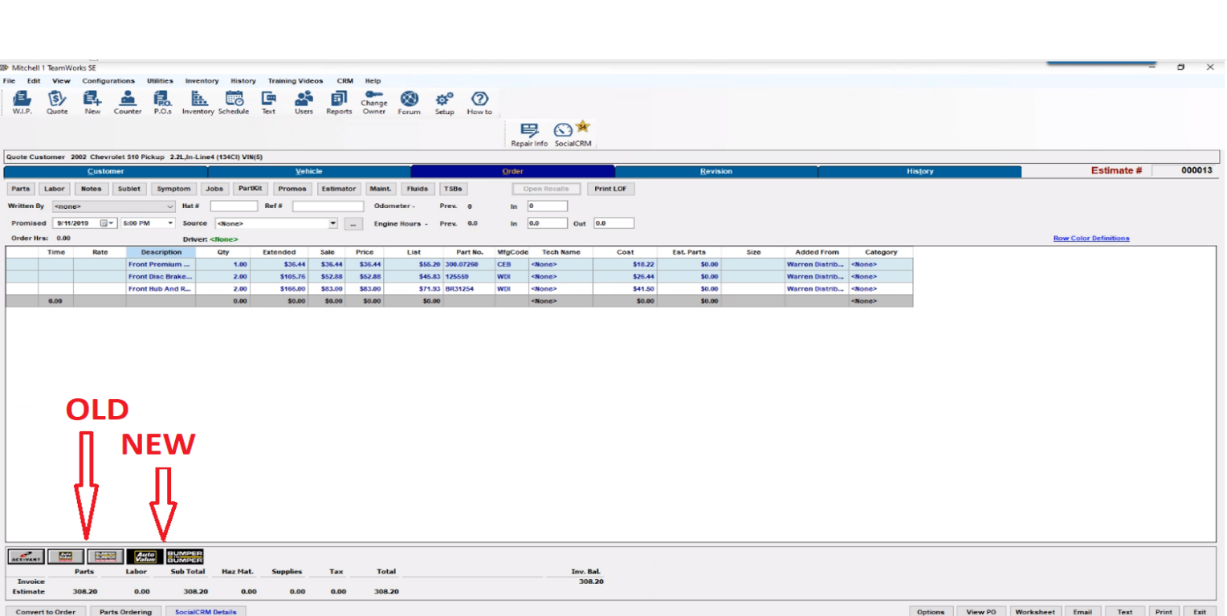Click the Hat # input field
Viewport: 1227px width, 616px height.
233,206
